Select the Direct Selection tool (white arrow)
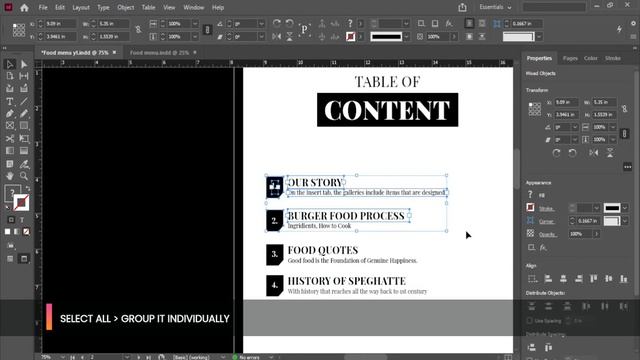The width and height of the screenshot is (640, 360). [x=24, y=64]
